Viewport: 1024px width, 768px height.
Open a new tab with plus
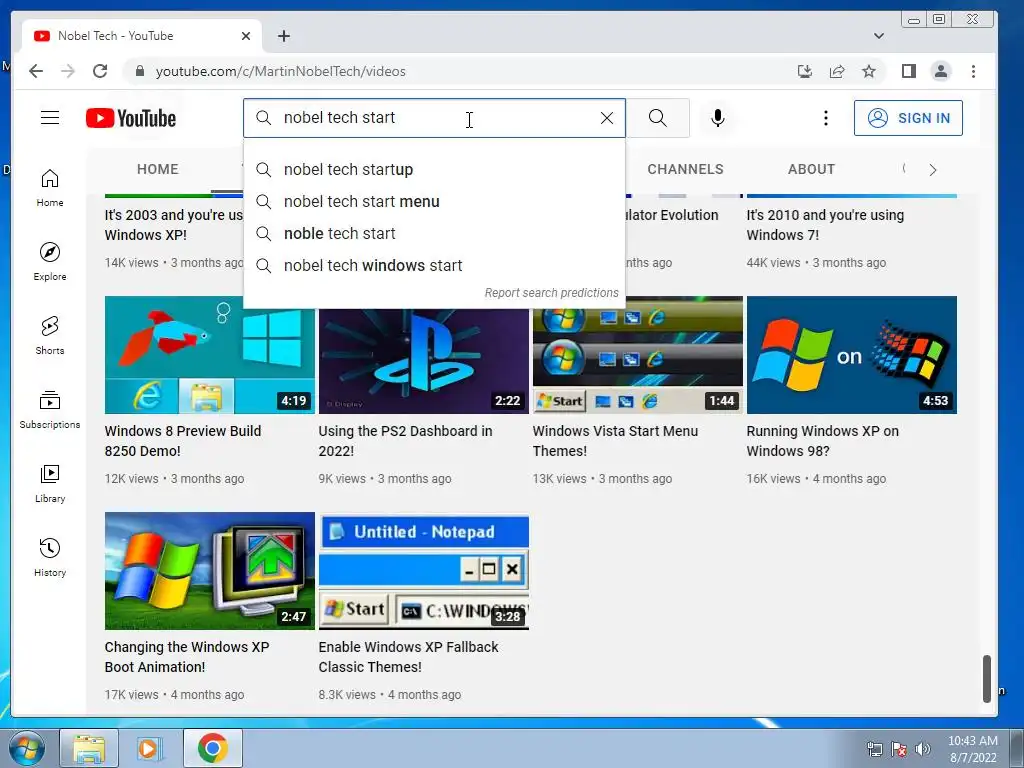(283, 36)
